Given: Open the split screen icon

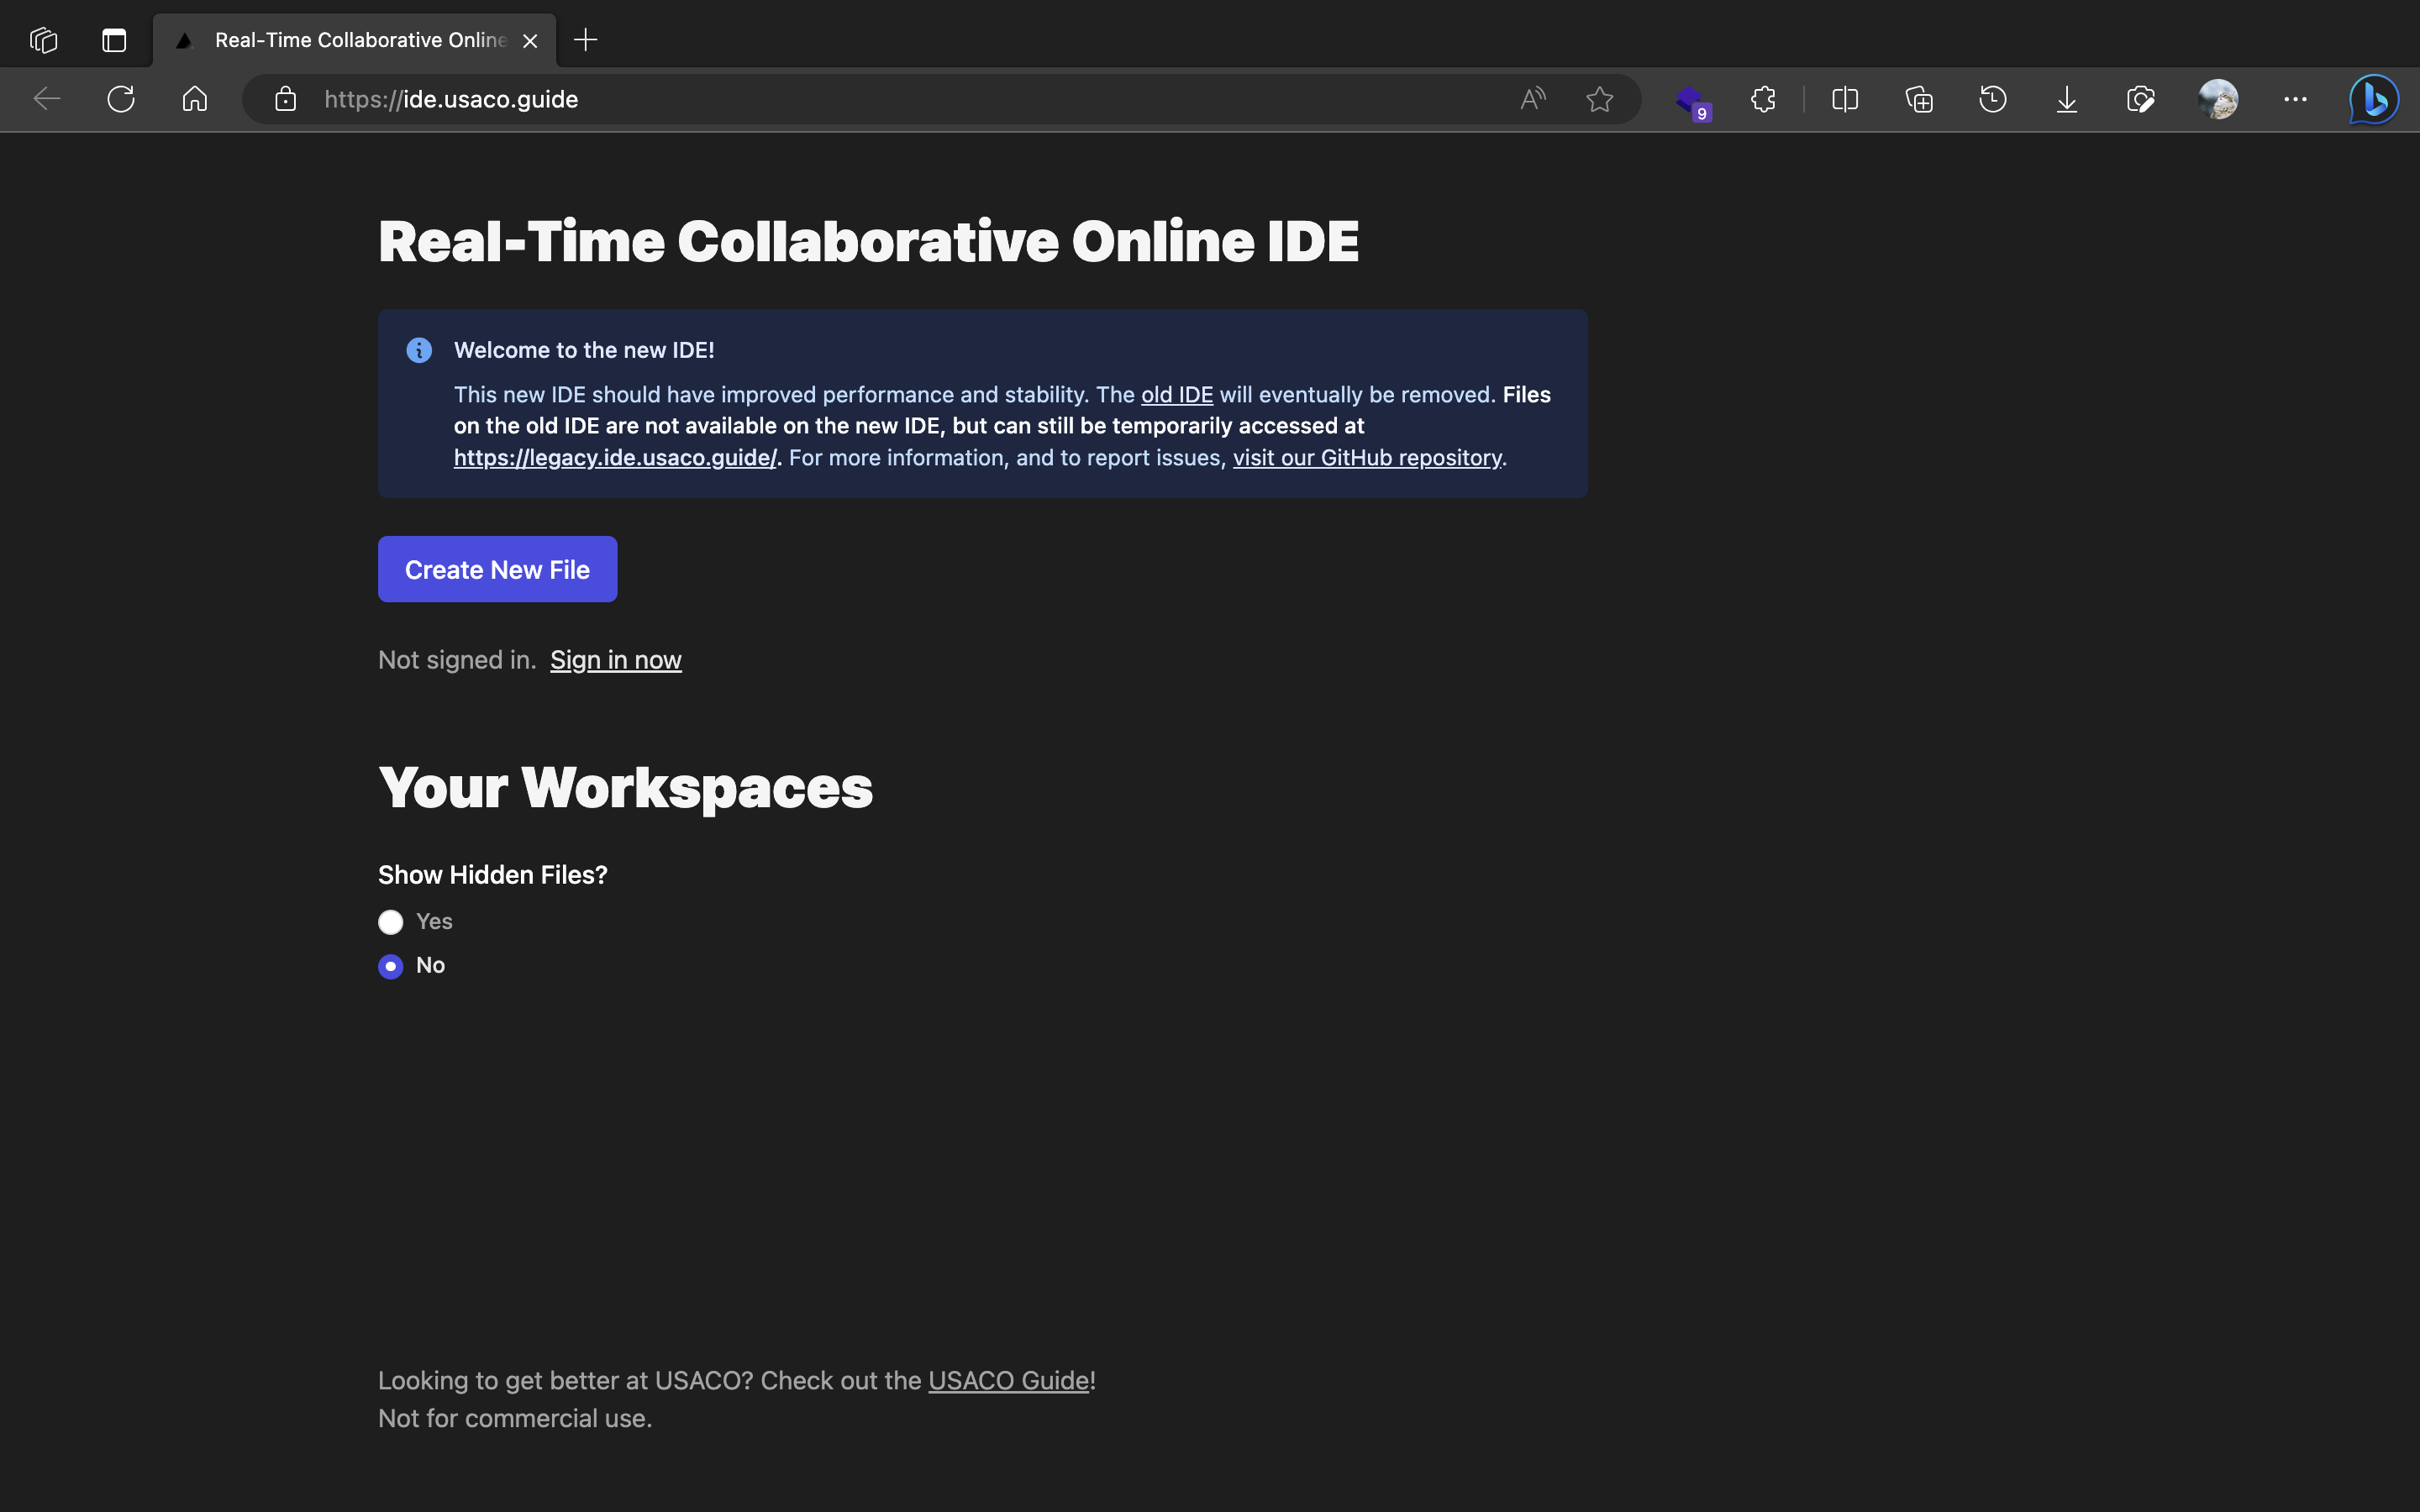Looking at the screenshot, I should pyautogui.click(x=1844, y=99).
